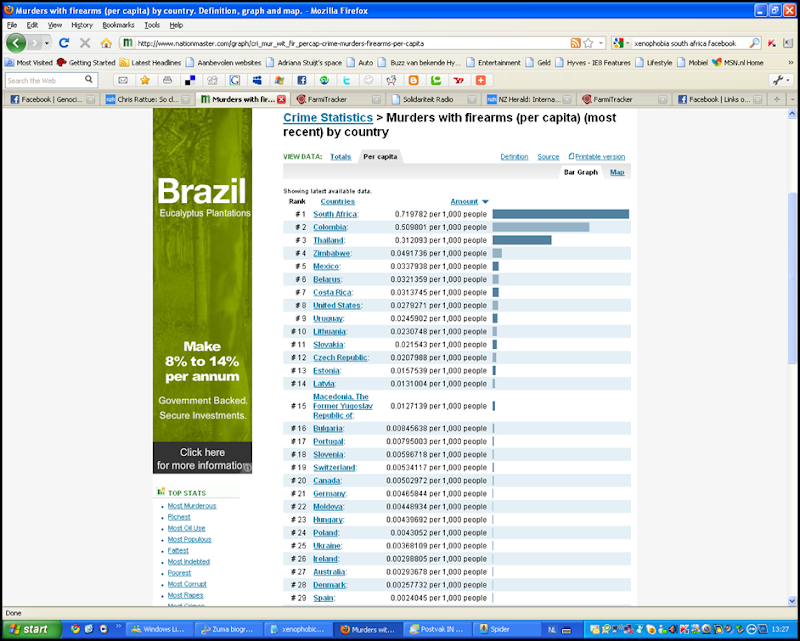Sort by the Amount column arrow
800x641 pixels.
pos(485,202)
